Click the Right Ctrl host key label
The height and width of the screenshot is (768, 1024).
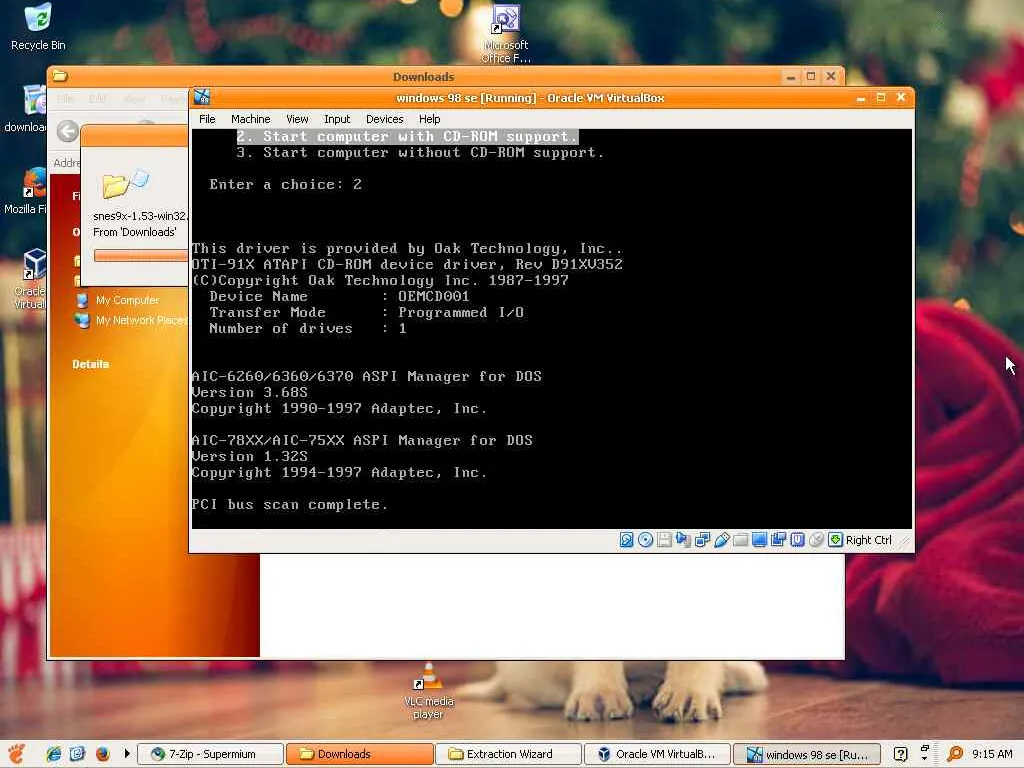[x=868, y=540]
